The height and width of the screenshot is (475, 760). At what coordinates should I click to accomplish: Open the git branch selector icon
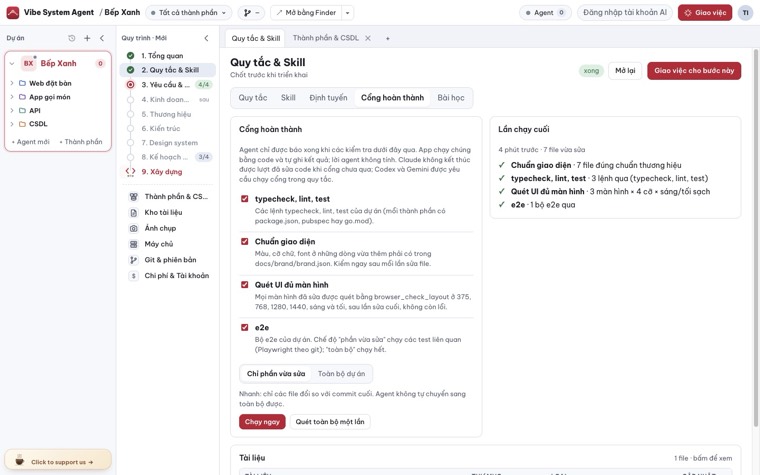point(251,13)
